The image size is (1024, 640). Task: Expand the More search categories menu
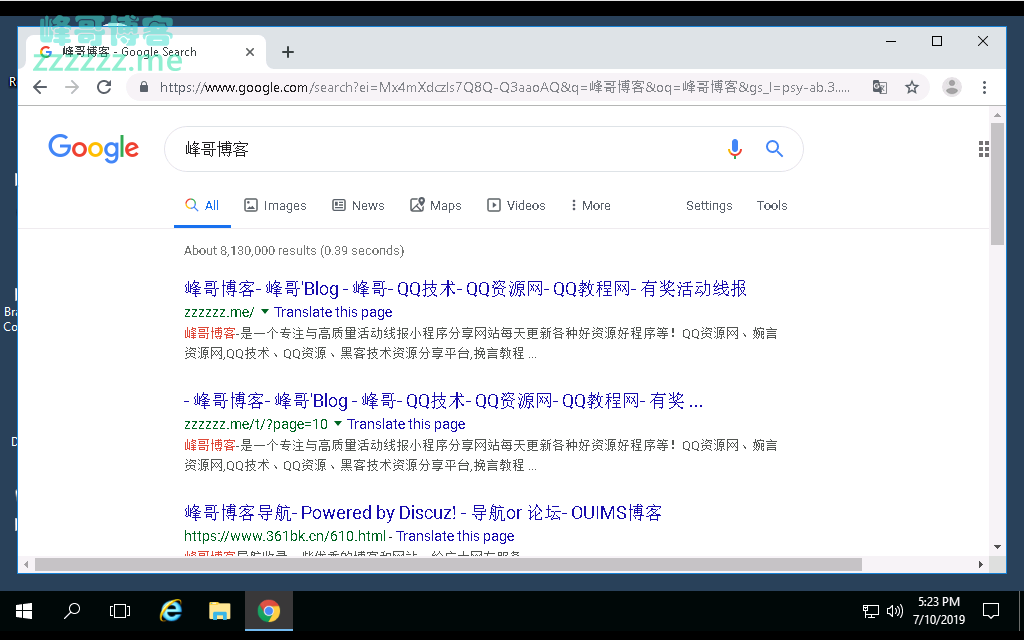click(x=591, y=206)
